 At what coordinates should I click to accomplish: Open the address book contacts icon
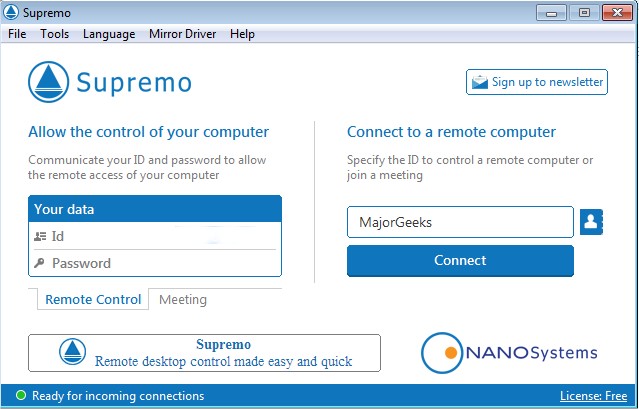591,221
